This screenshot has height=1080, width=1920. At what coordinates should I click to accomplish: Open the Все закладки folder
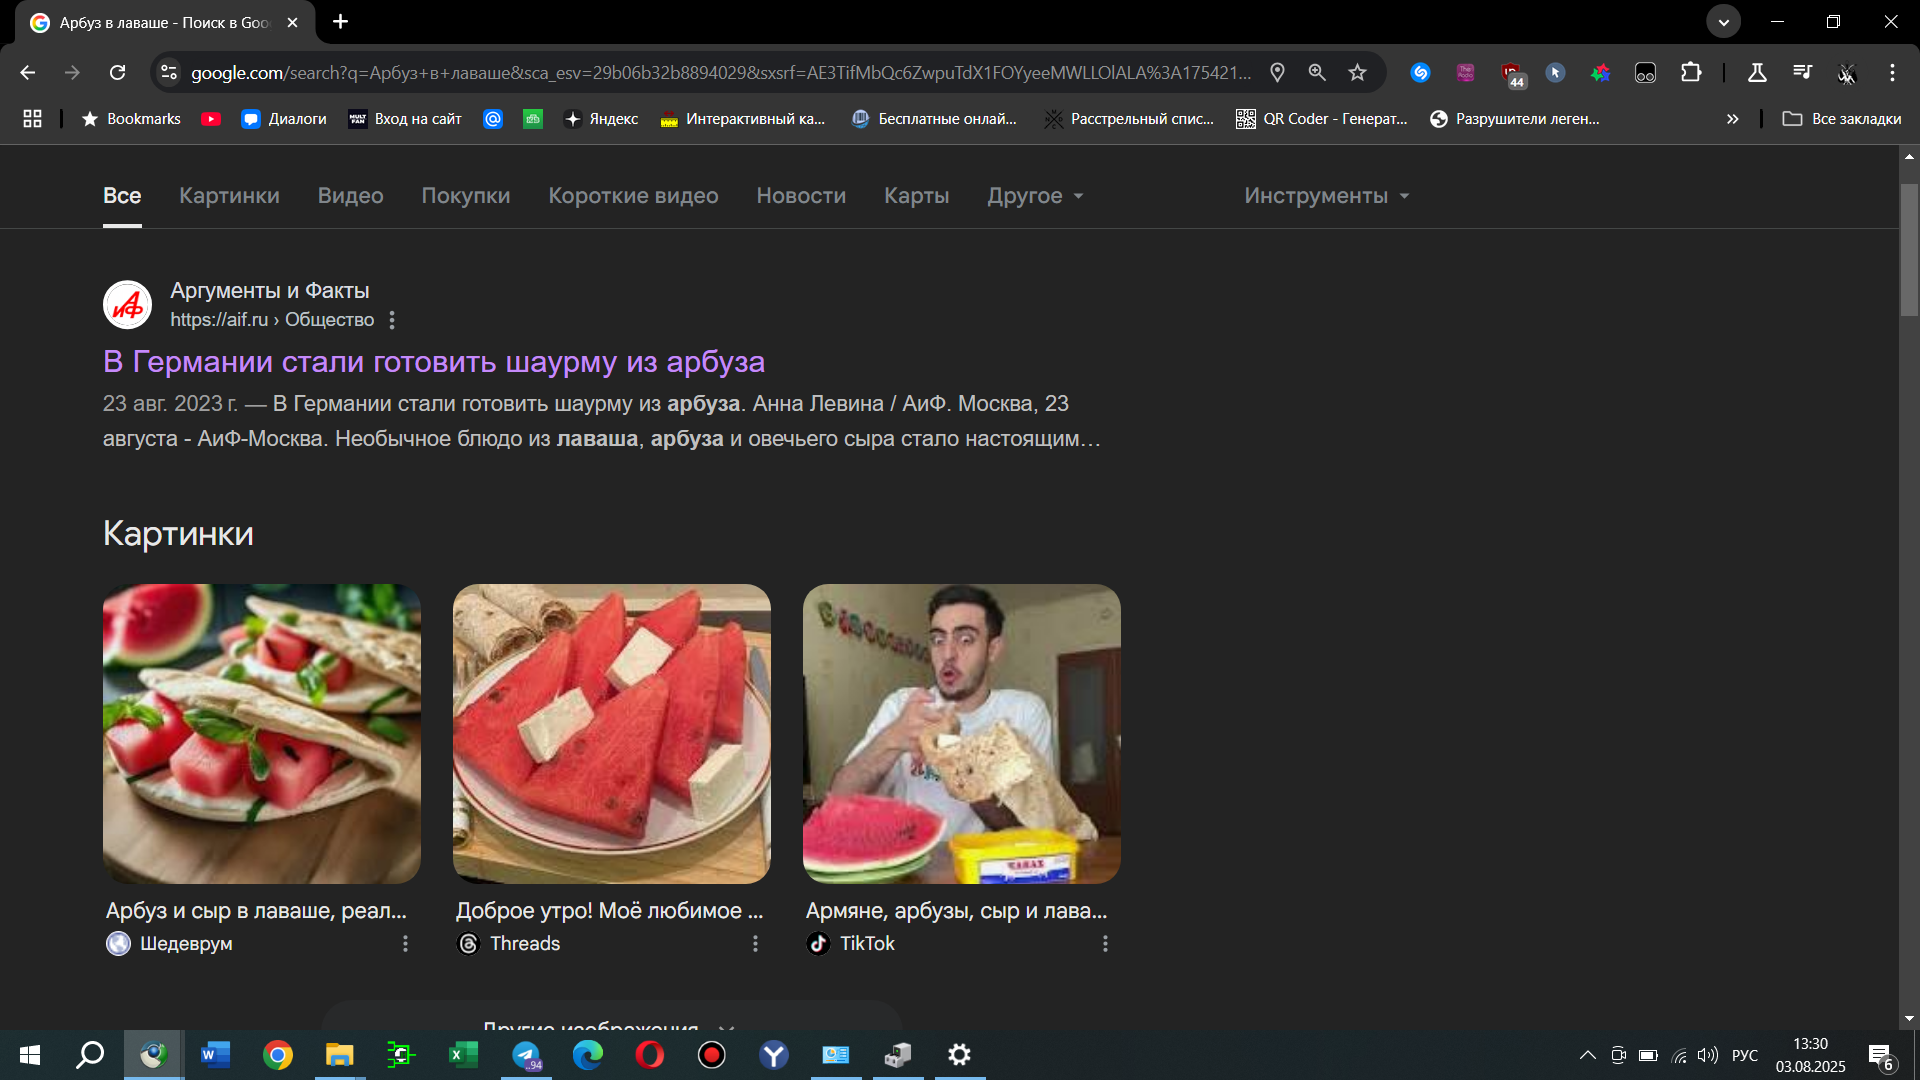pos(1842,119)
